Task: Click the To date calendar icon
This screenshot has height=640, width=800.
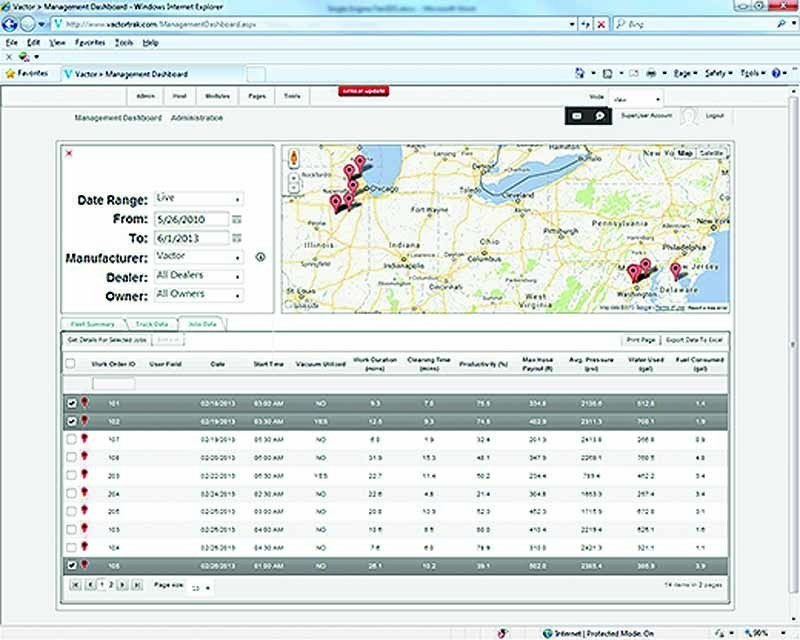Action: coord(237,238)
